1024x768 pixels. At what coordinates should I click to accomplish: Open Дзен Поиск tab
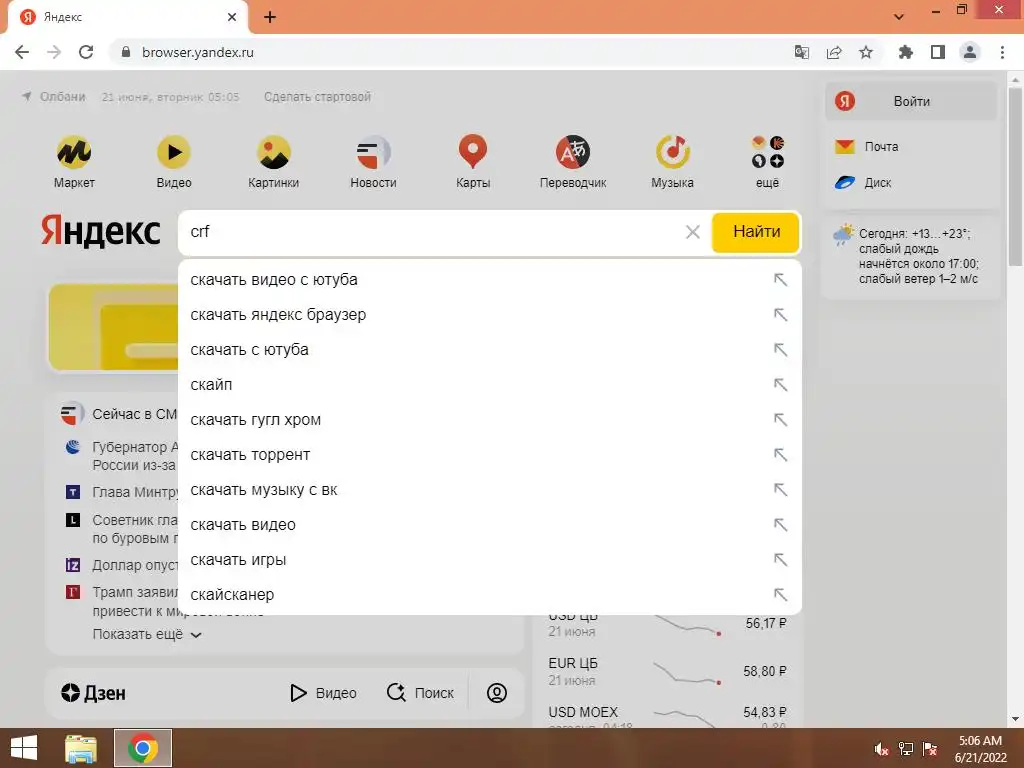(x=420, y=693)
